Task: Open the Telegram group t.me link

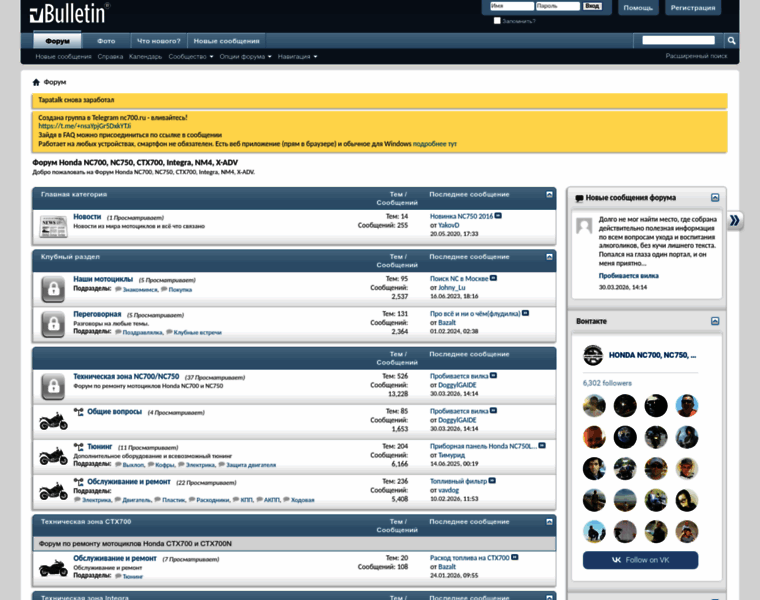Action: pyautogui.click(x=85, y=126)
